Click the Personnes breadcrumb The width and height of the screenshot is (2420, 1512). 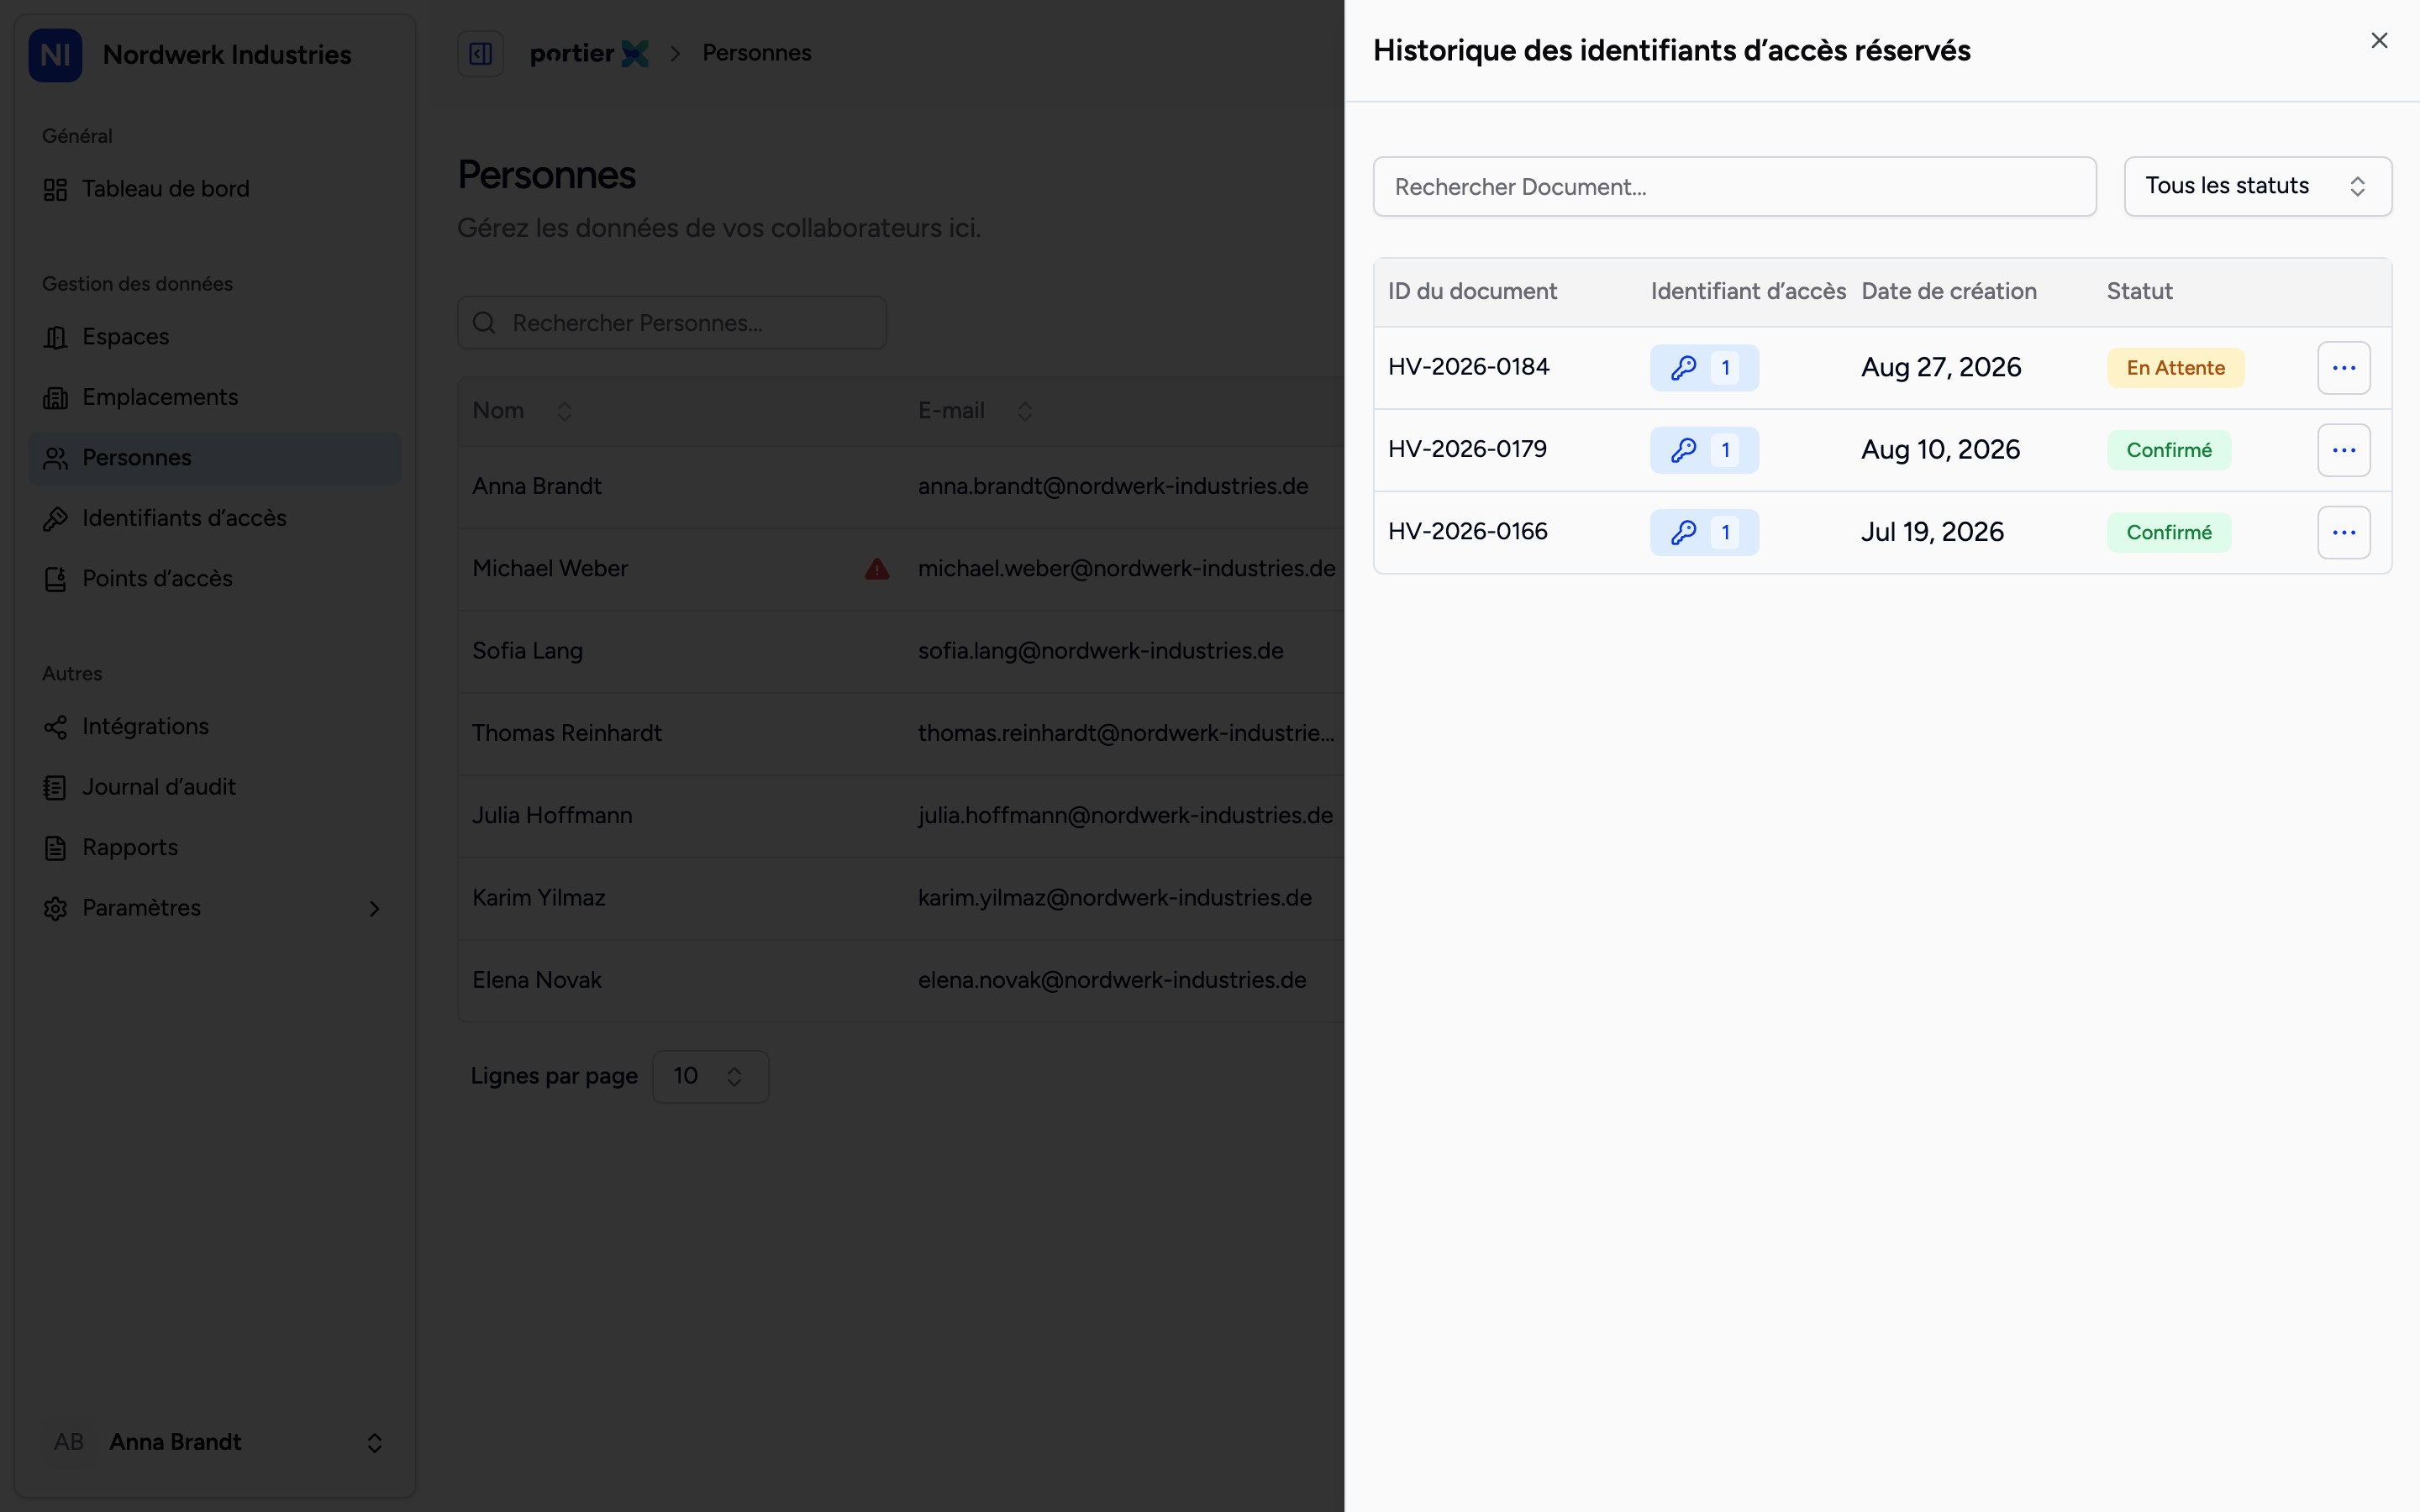tap(757, 53)
